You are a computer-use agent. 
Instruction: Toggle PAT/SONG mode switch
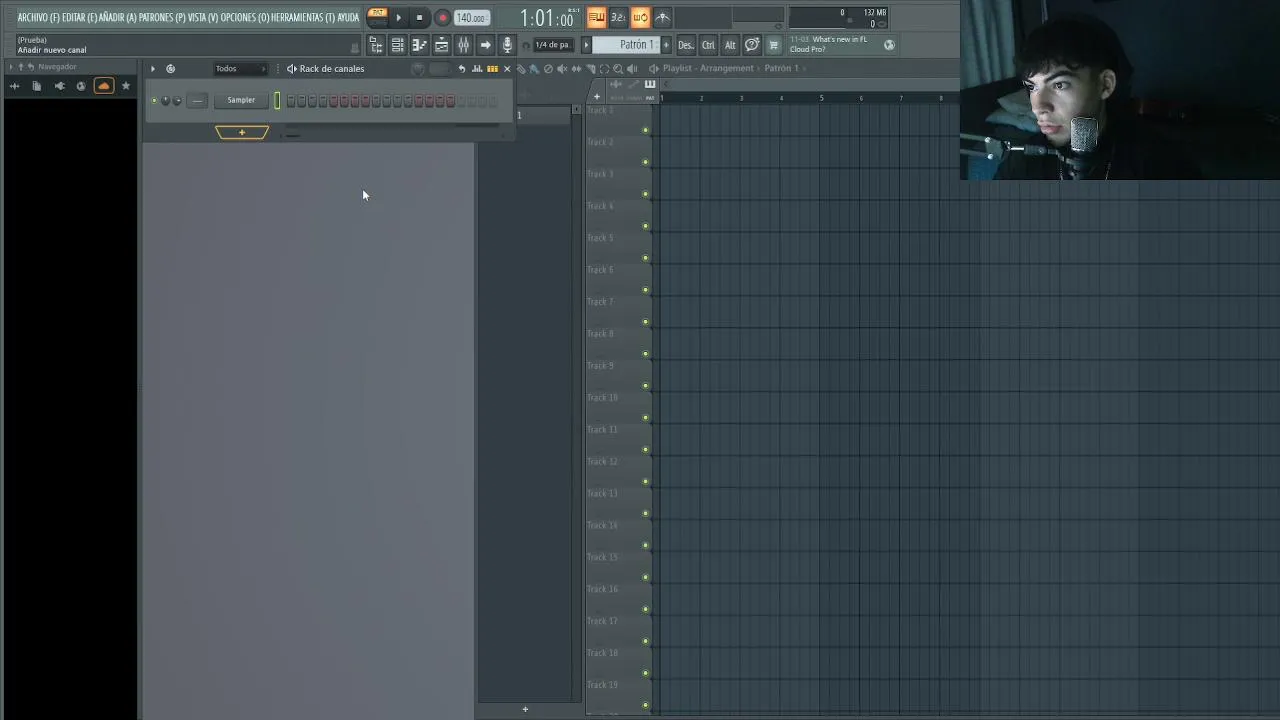pyautogui.click(x=378, y=17)
